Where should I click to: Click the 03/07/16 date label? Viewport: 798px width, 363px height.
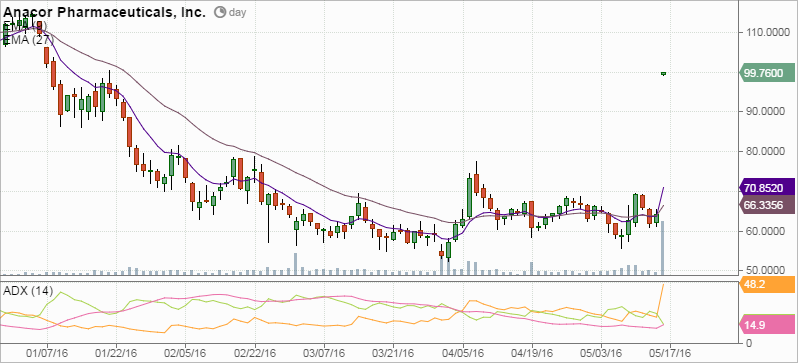pyautogui.click(x=324, y=352)
